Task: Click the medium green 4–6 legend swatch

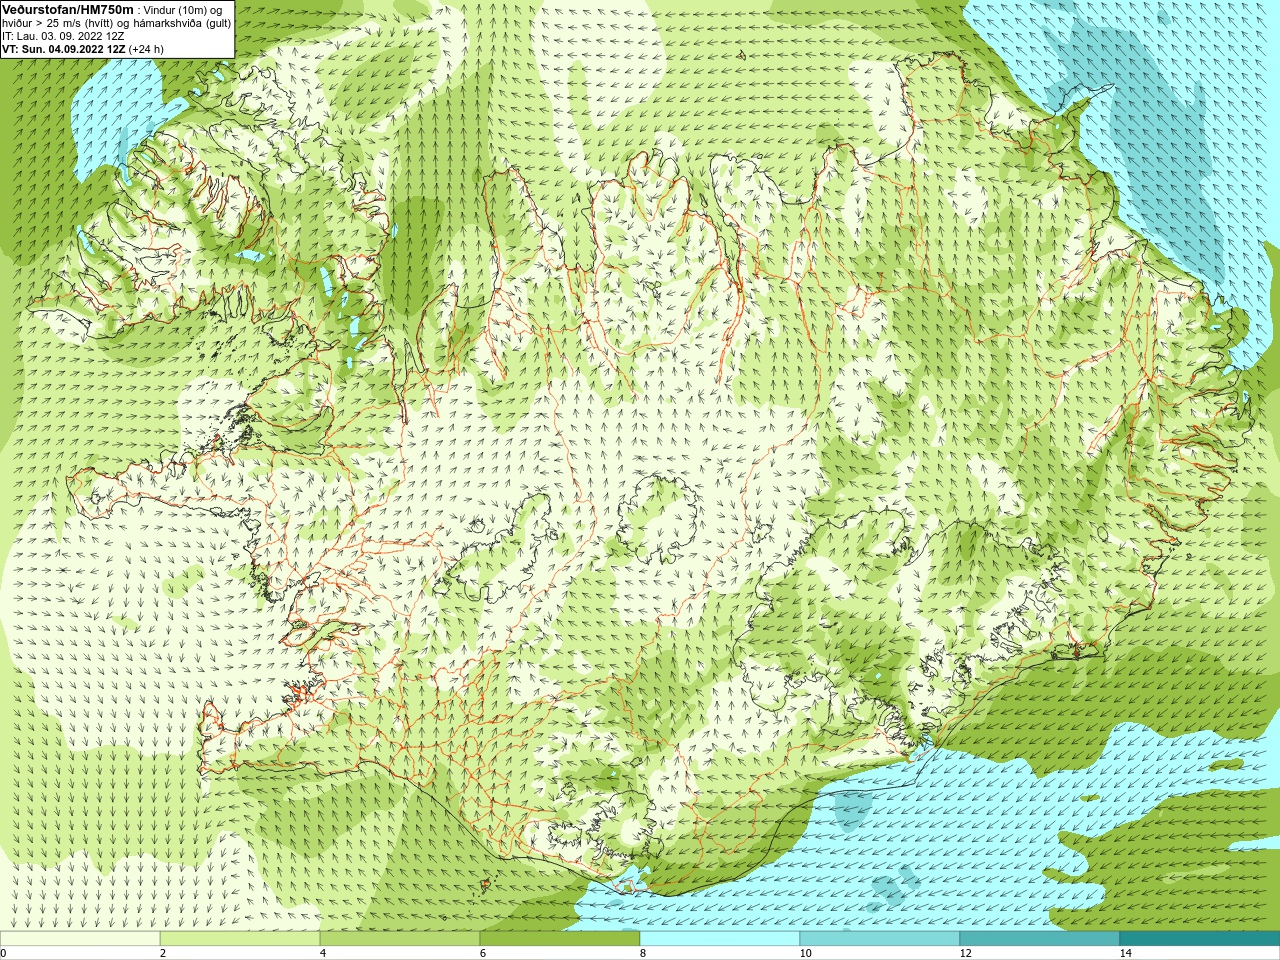Action: pos(400,939)
